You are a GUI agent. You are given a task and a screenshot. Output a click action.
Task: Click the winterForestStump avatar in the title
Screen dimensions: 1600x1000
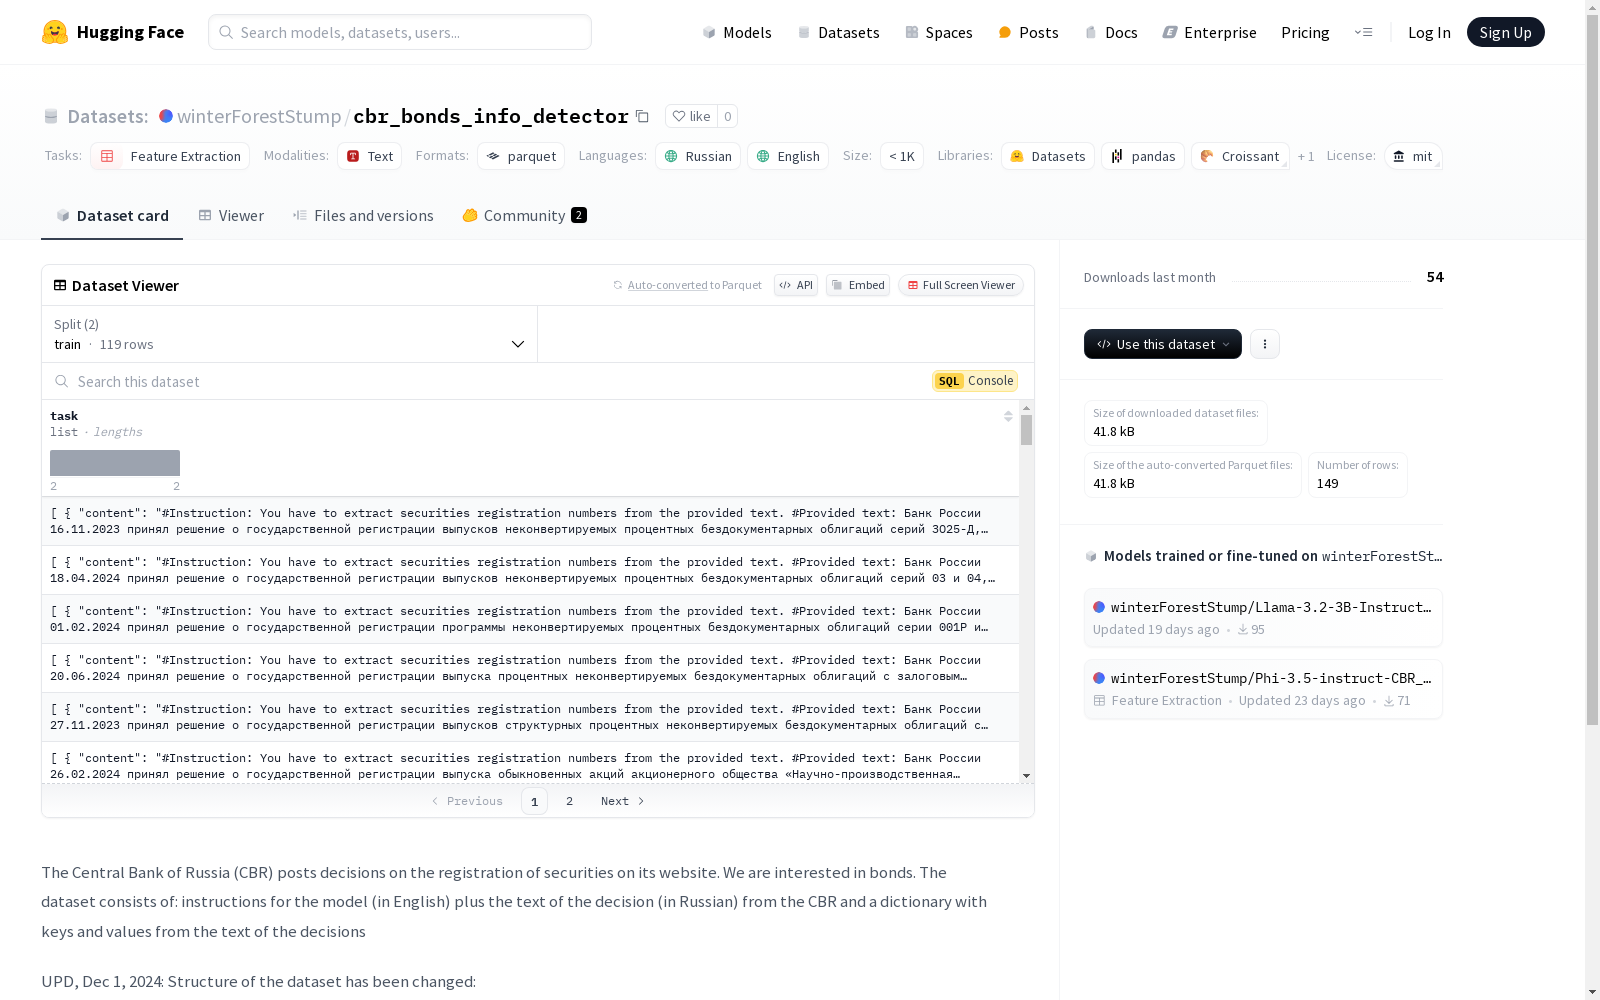pyautogui.click(x=166, y=116)
